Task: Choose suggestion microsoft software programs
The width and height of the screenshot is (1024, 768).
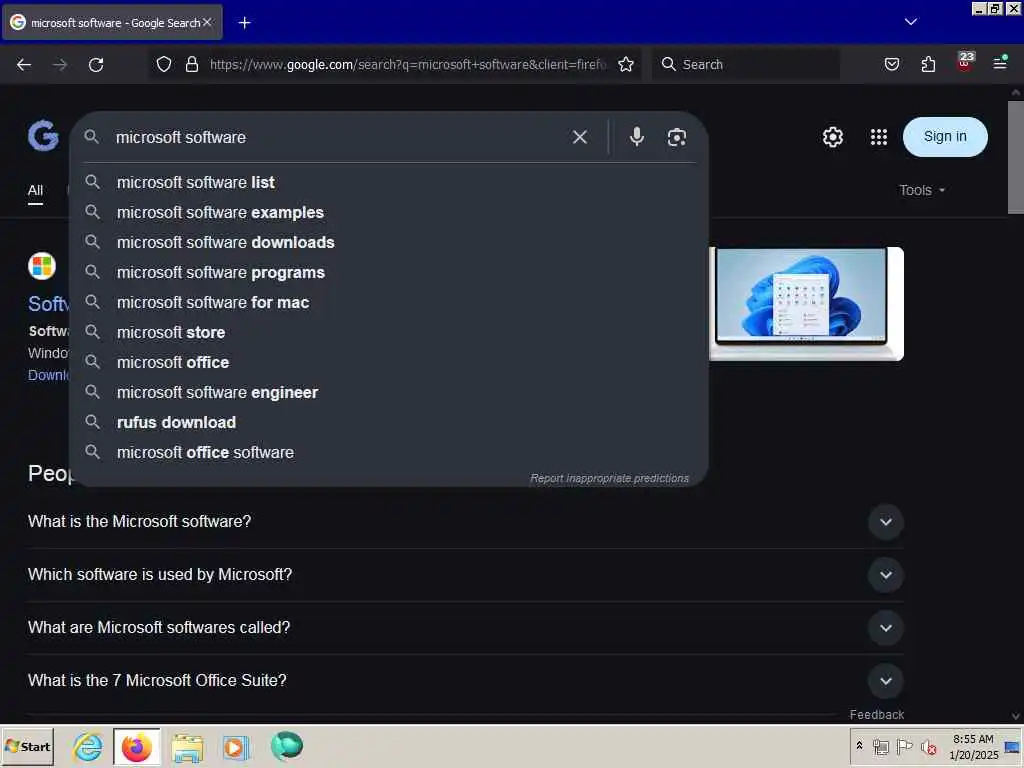Action: pos(389,272)
